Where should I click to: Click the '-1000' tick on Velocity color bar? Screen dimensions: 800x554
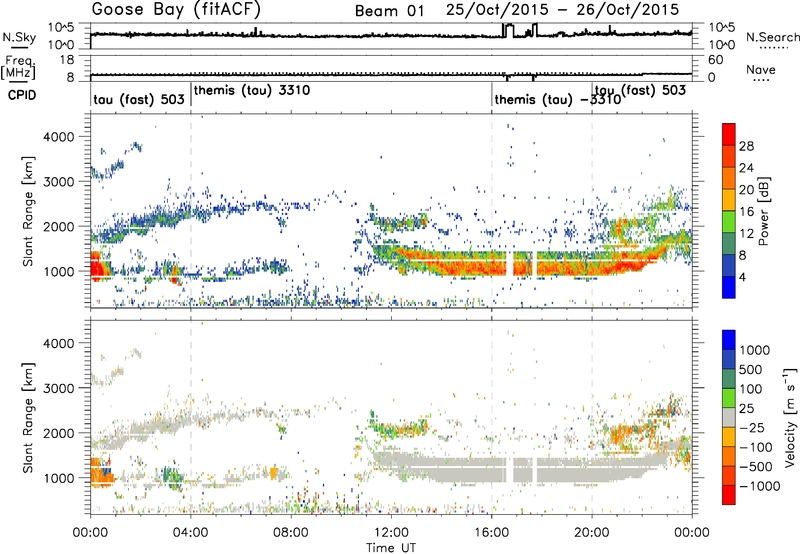click(x=760, y=486)
